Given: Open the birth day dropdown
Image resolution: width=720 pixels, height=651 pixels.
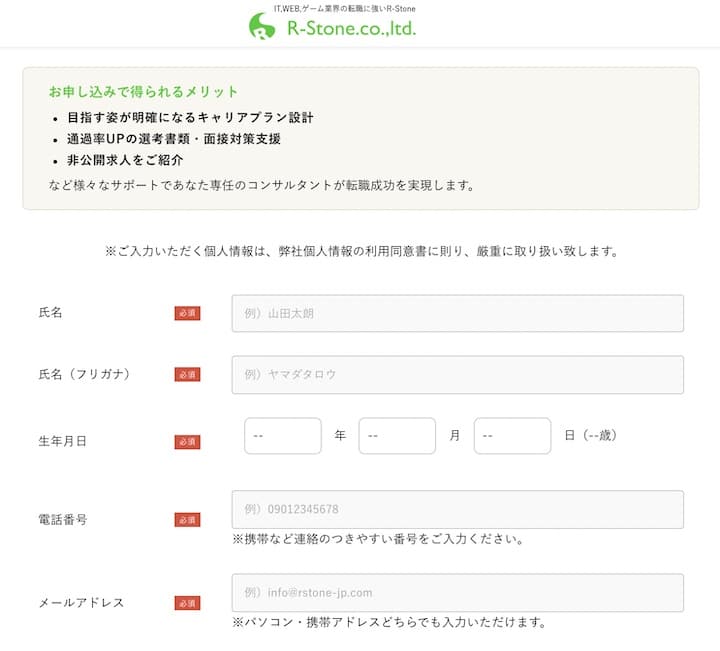Looking at the screenshot, I should 512,436.
